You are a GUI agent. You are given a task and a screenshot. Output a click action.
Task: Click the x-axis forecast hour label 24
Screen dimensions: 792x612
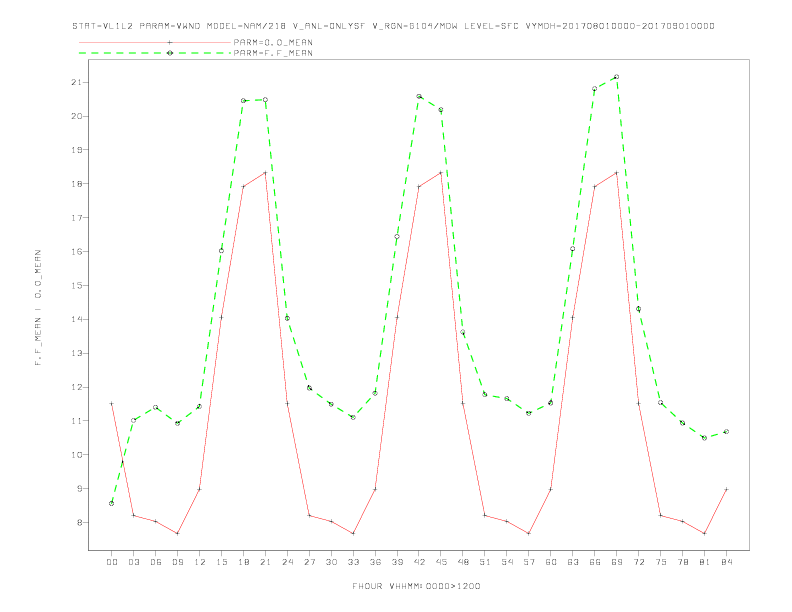287,562
